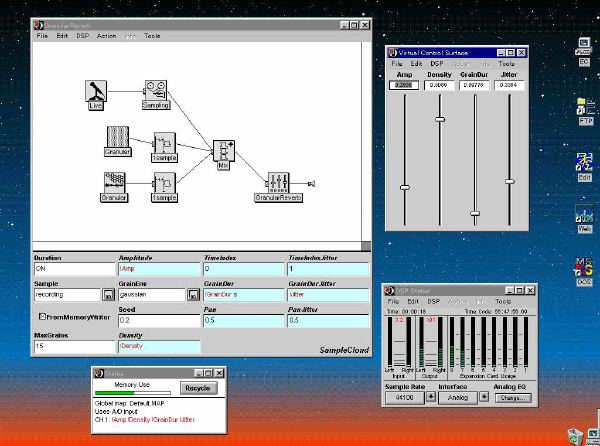Click the Analog EQ Change button

click(x=511, y=396)
